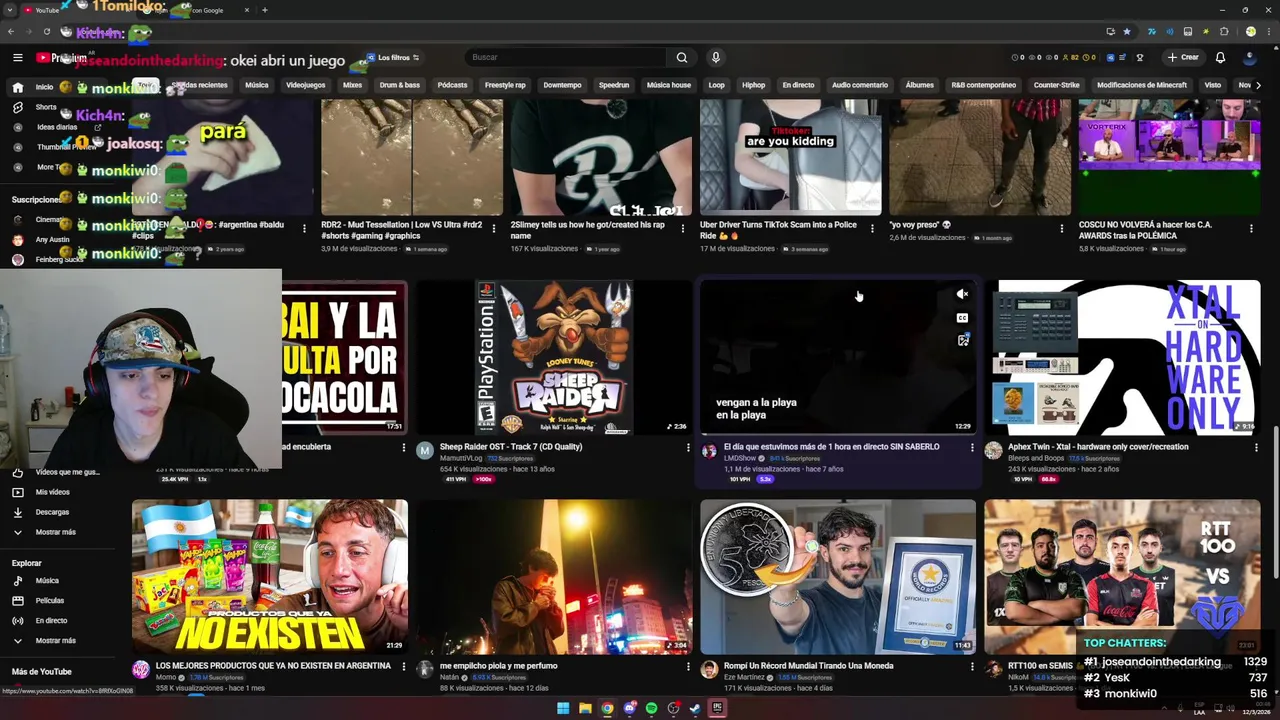Open the No Existen en Argentina thumbnail
Screen dimensions: 1280x720
click(x=270, y=577)
